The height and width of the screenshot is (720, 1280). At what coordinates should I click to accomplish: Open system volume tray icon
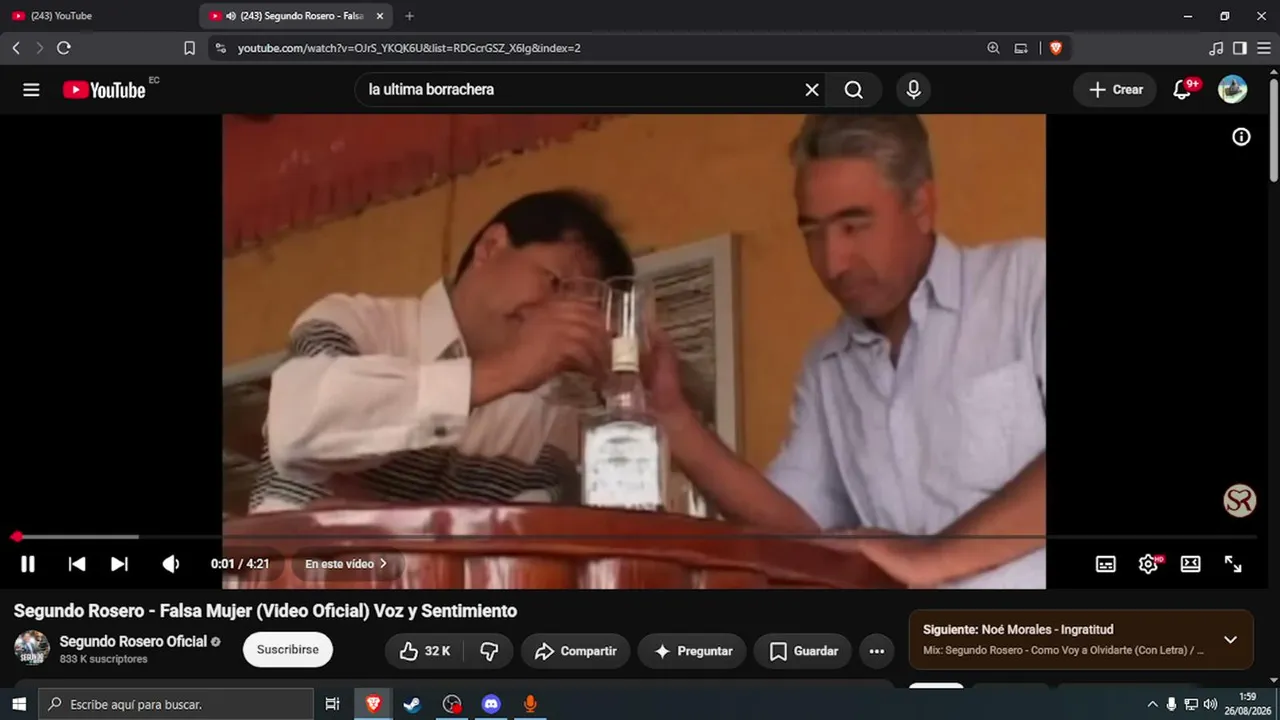pos(1210,704)
